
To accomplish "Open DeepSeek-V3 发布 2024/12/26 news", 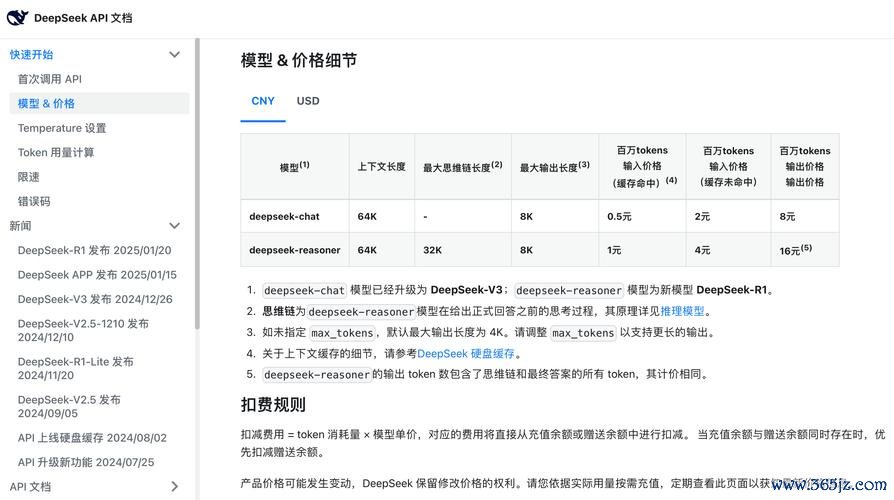I will coord(95,299).
